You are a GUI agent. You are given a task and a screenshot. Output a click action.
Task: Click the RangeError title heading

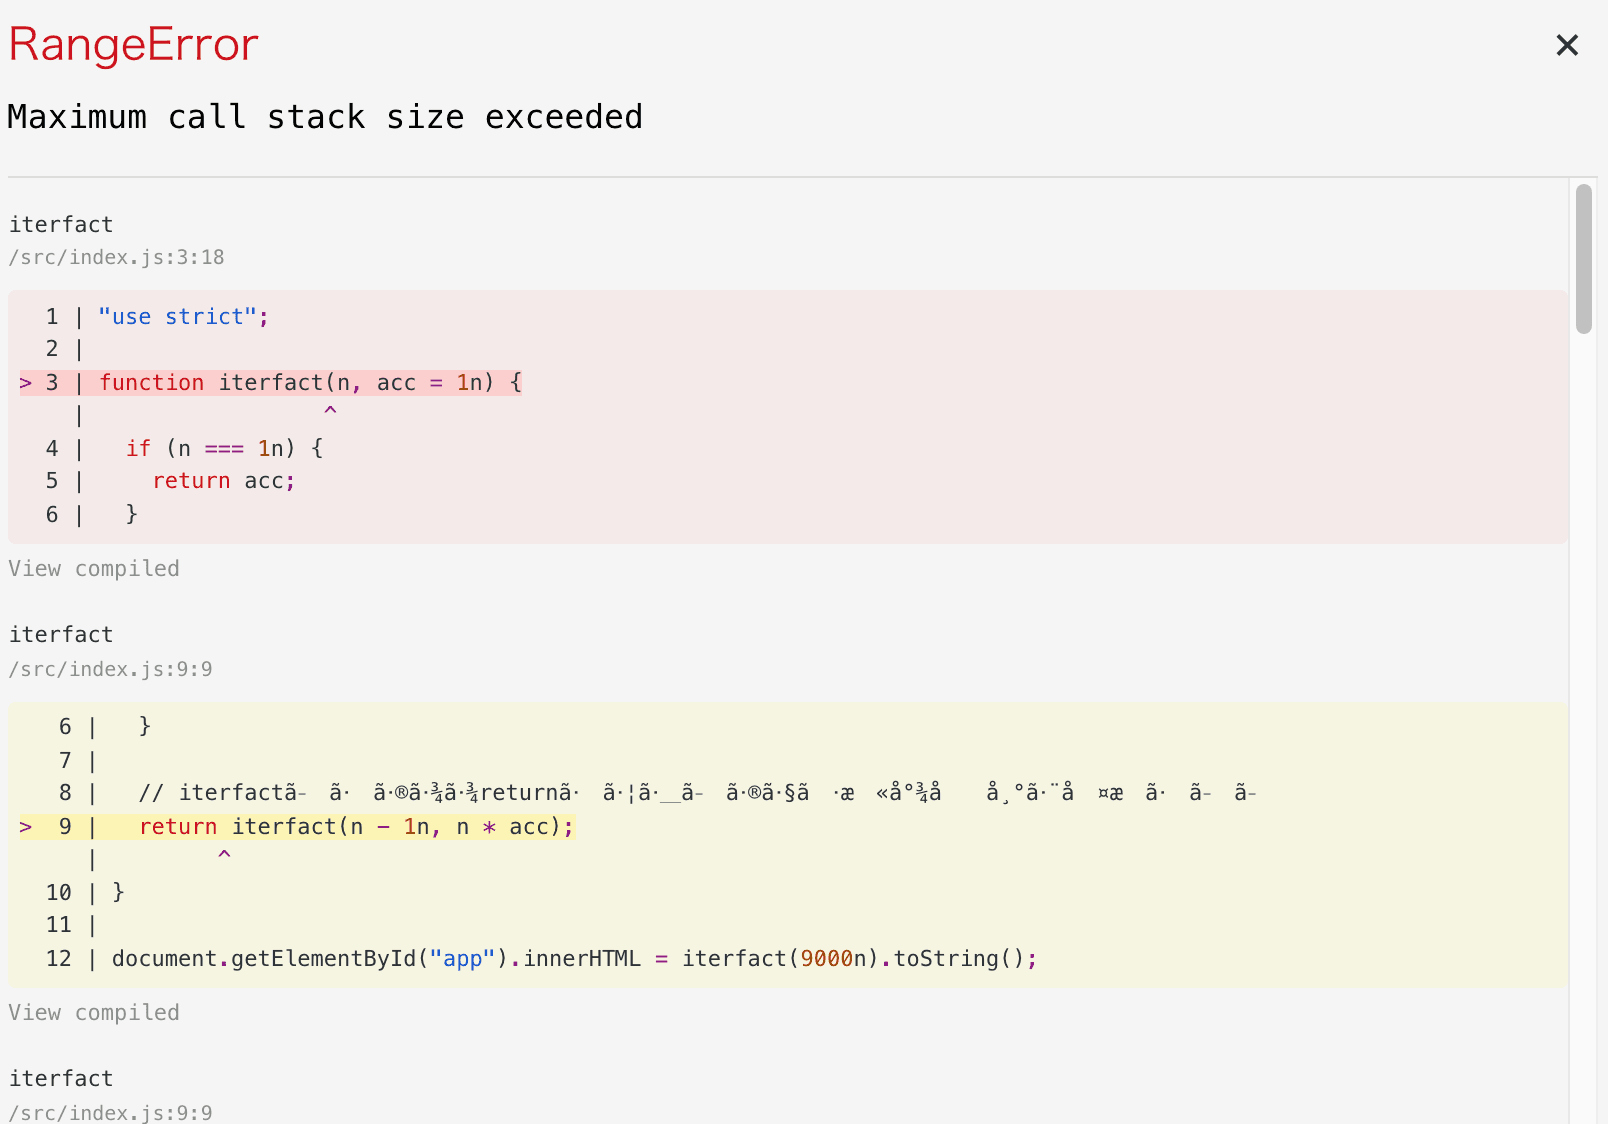point(132,45)
